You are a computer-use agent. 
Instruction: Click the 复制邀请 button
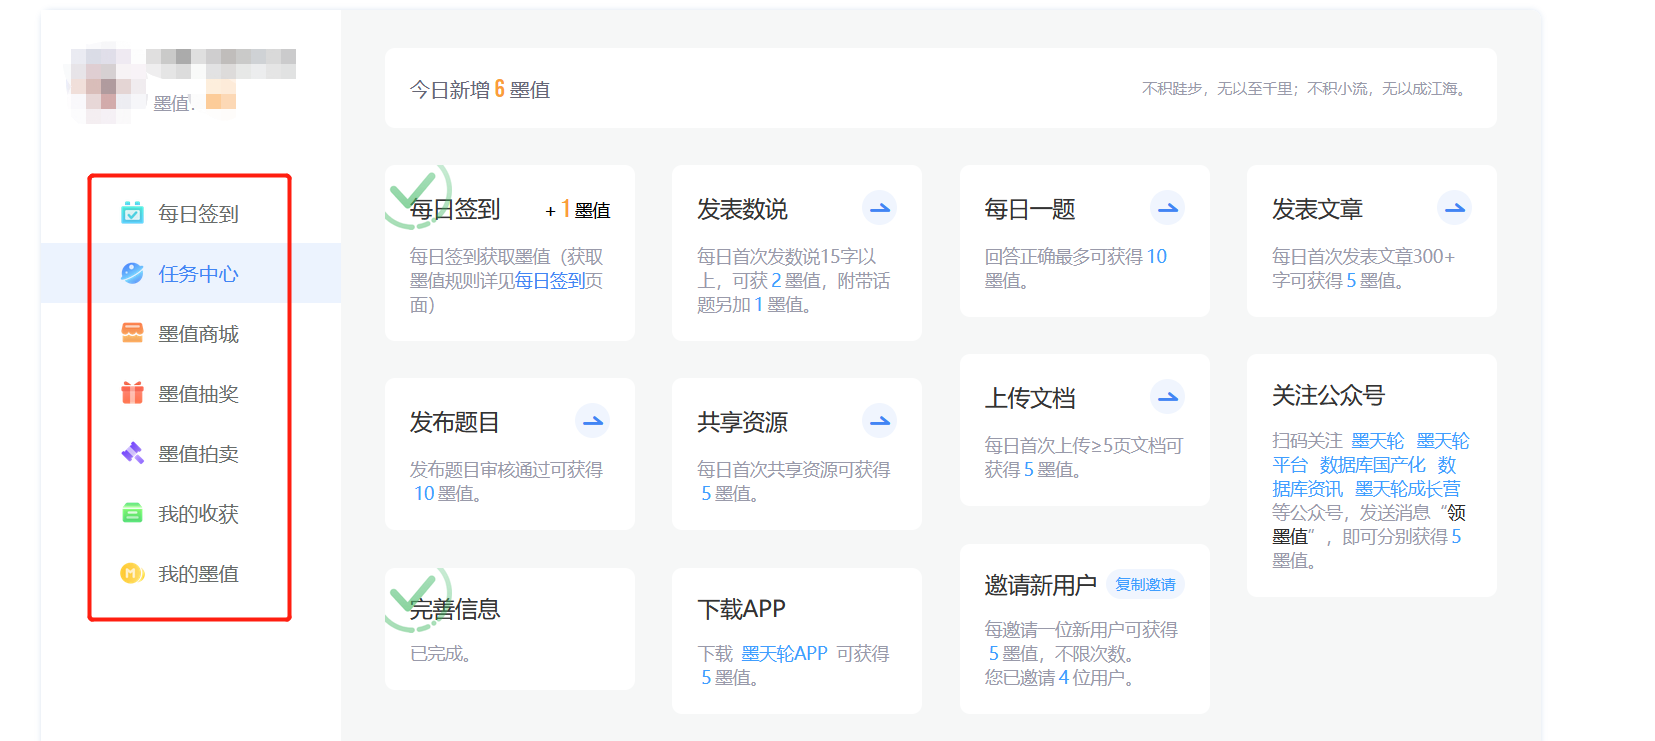[1145, 584]
